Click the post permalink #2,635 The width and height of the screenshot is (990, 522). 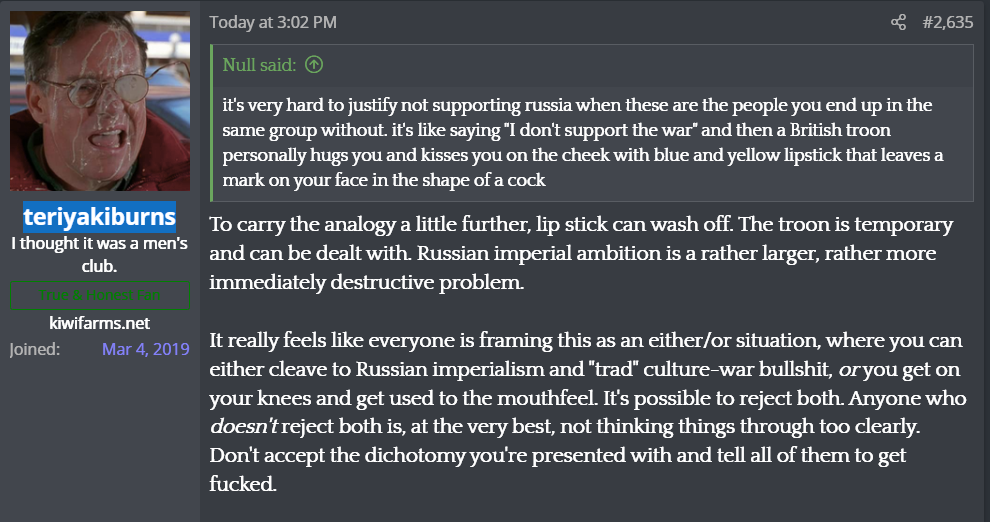click(946, 22)
